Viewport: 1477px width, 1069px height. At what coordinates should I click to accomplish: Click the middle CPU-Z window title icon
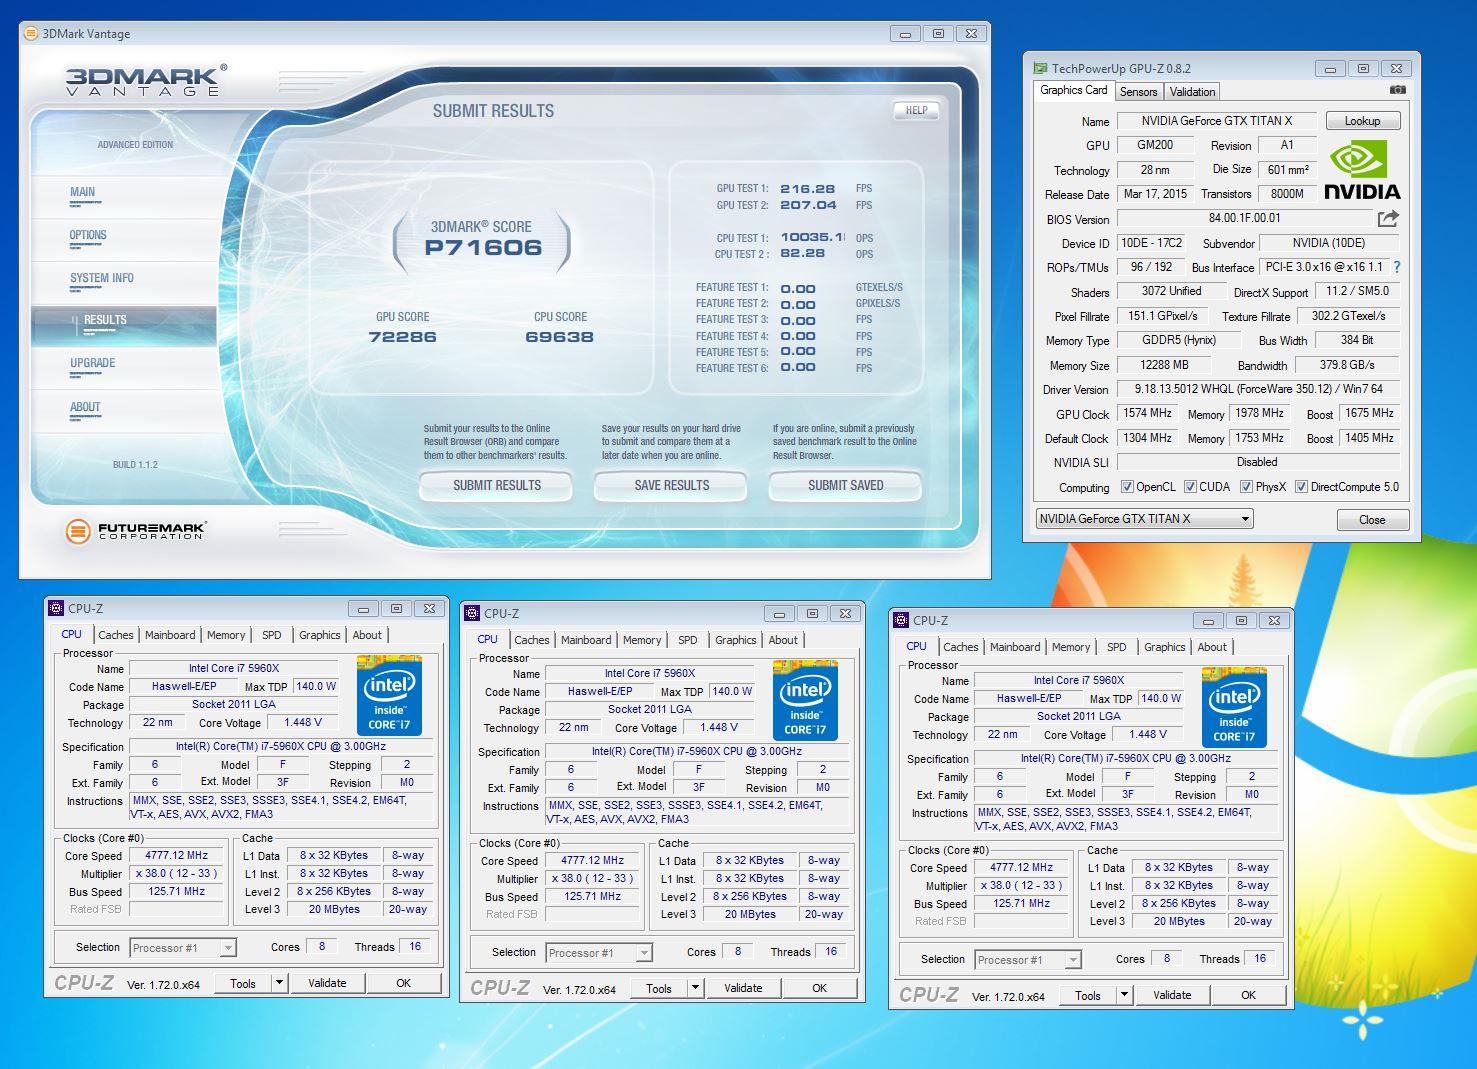coord(473,613)
